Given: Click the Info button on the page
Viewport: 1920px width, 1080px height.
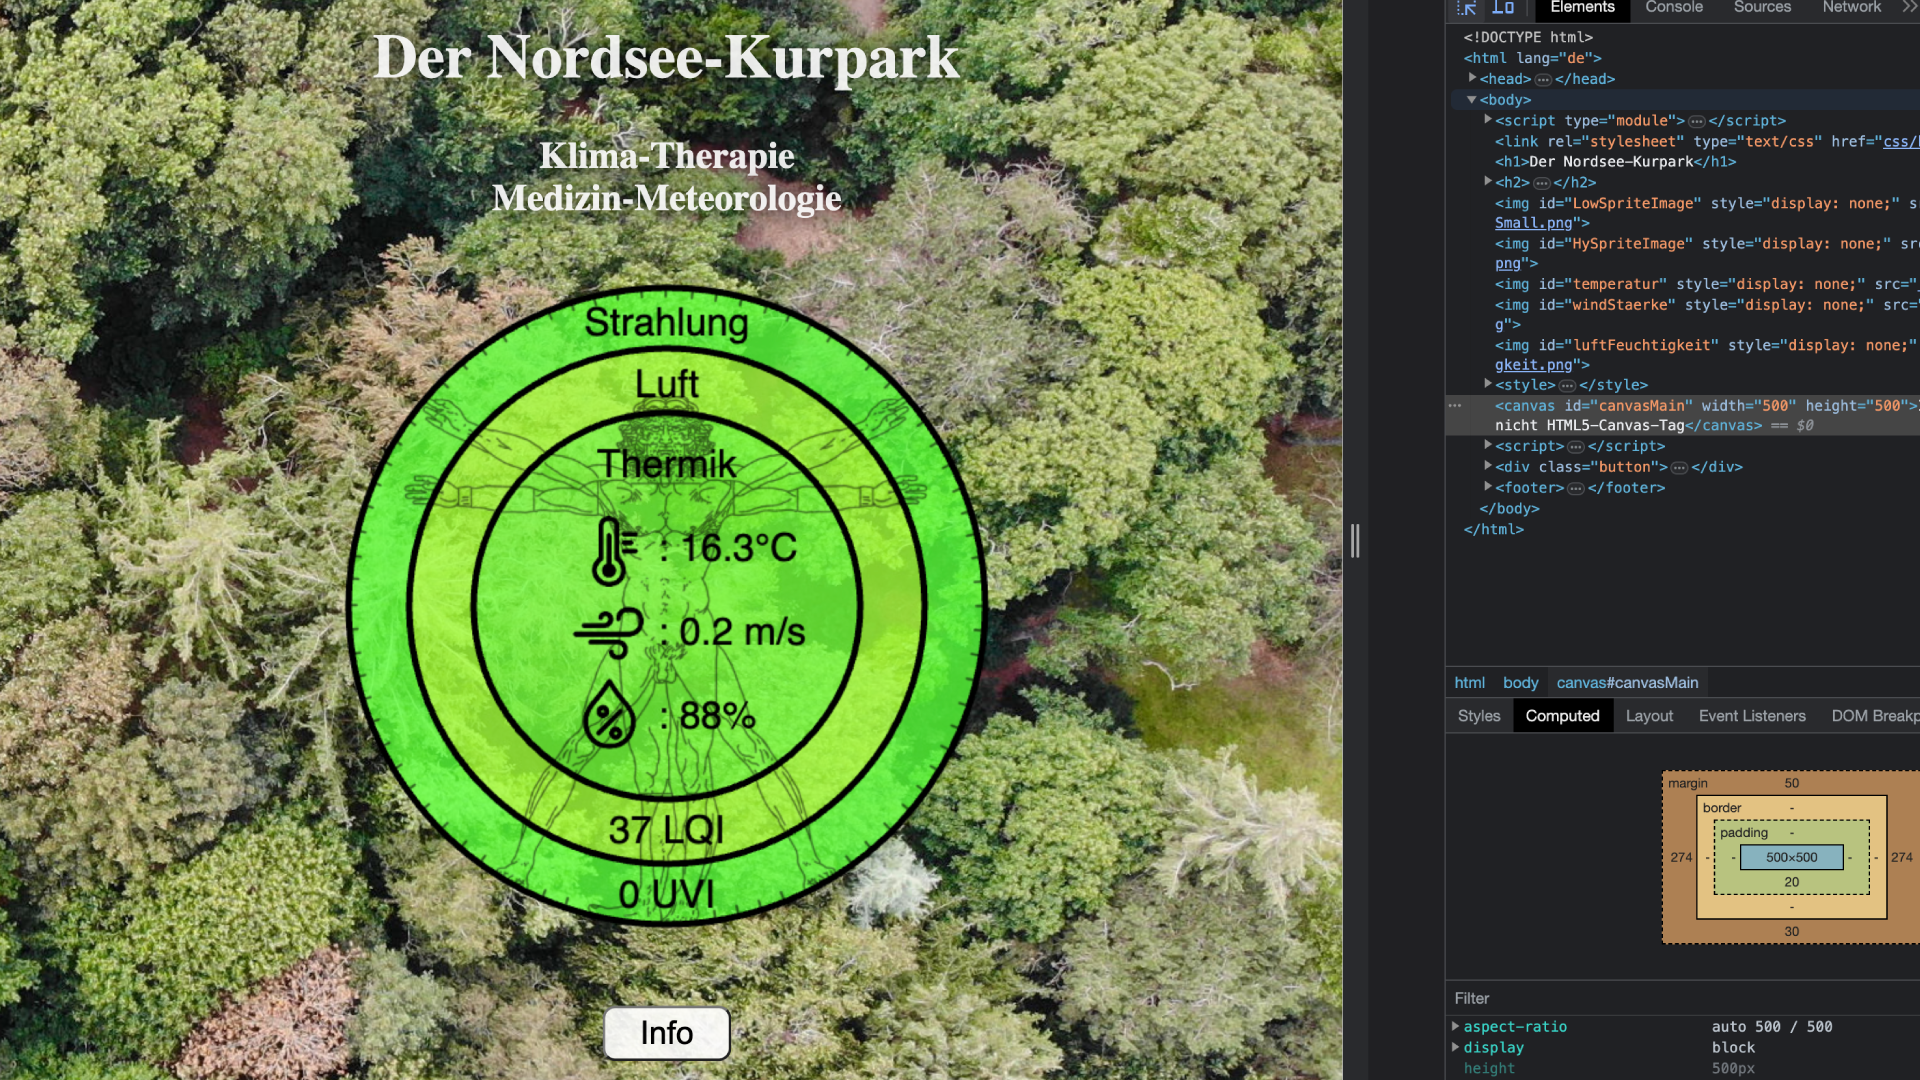Looking at the screenshot, I should (667, 1033).
